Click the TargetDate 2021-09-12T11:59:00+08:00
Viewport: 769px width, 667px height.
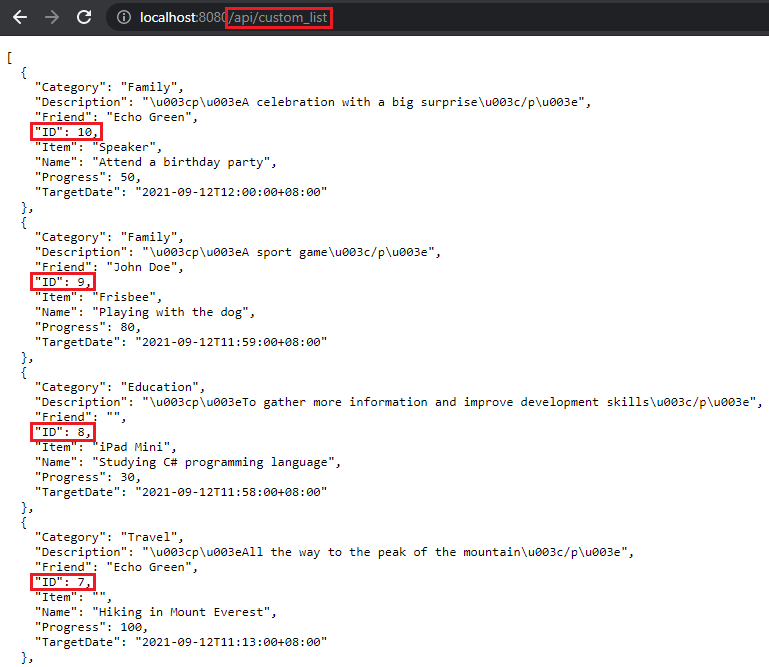pyautogui.click(x=231, y=342)
